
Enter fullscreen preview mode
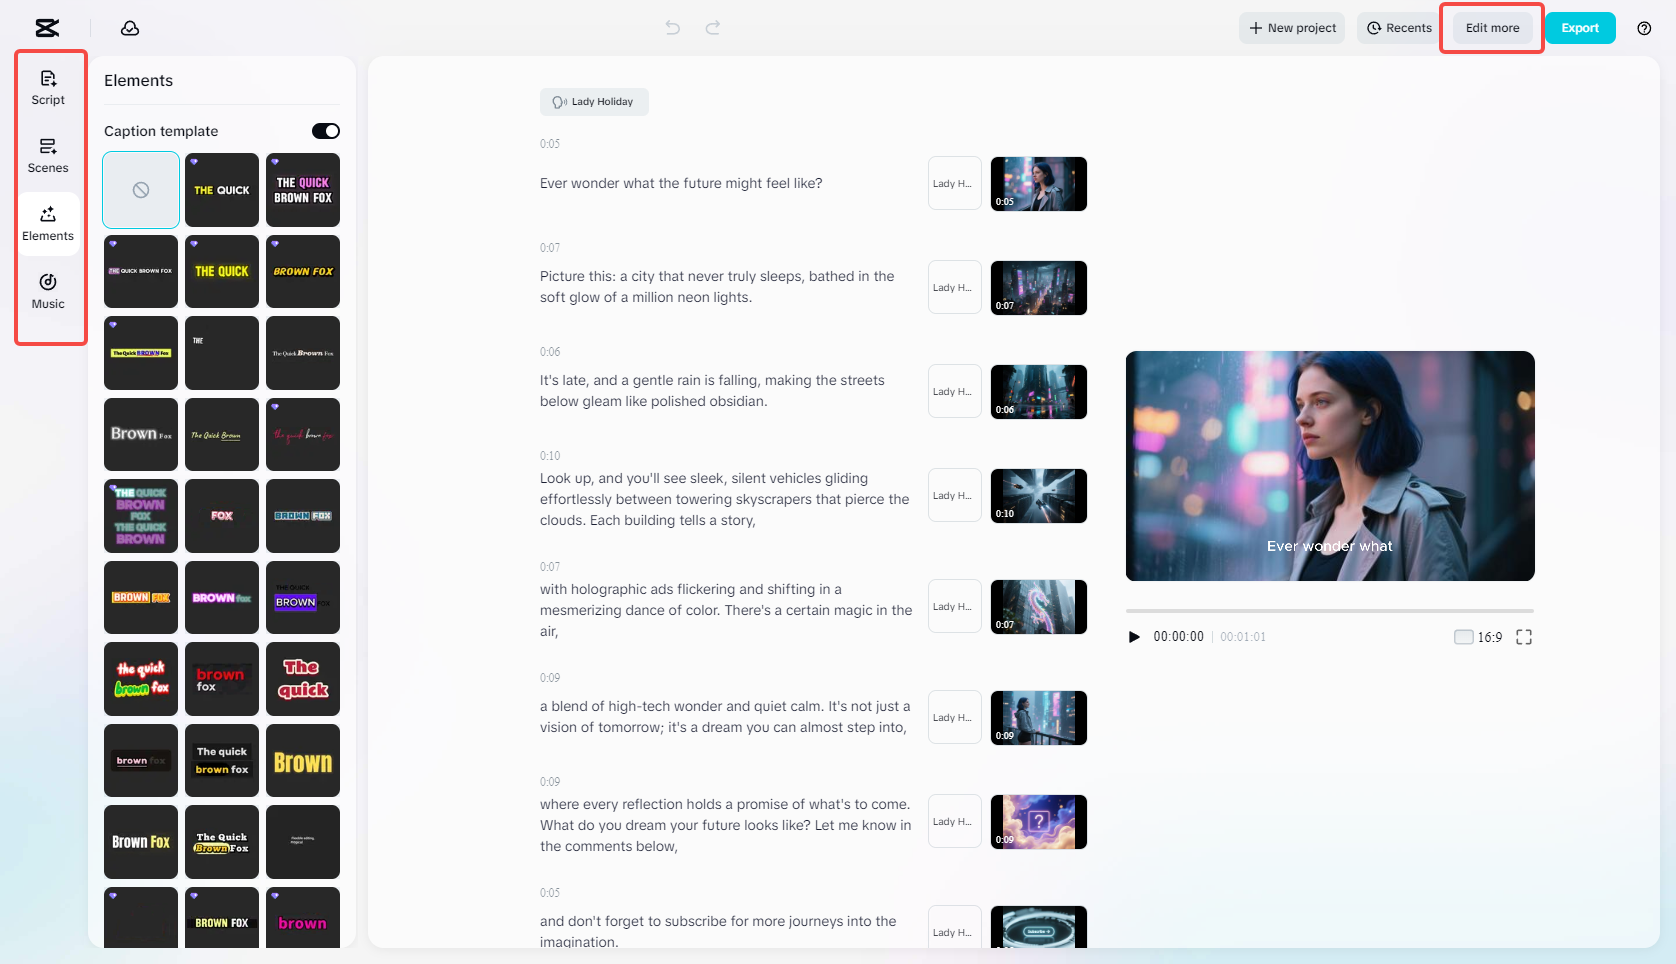coord(1523,636)
